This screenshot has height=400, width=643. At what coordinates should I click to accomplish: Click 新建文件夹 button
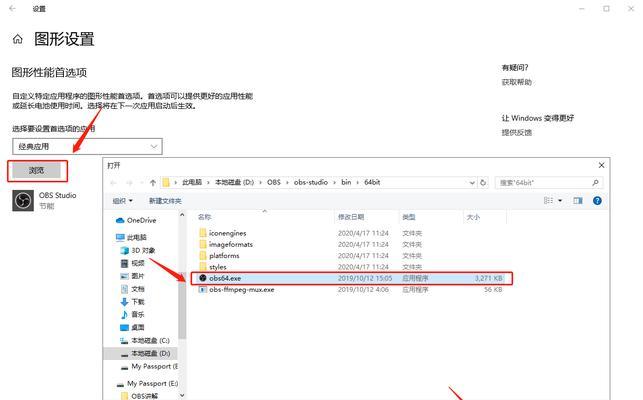[x=165, y=201]
